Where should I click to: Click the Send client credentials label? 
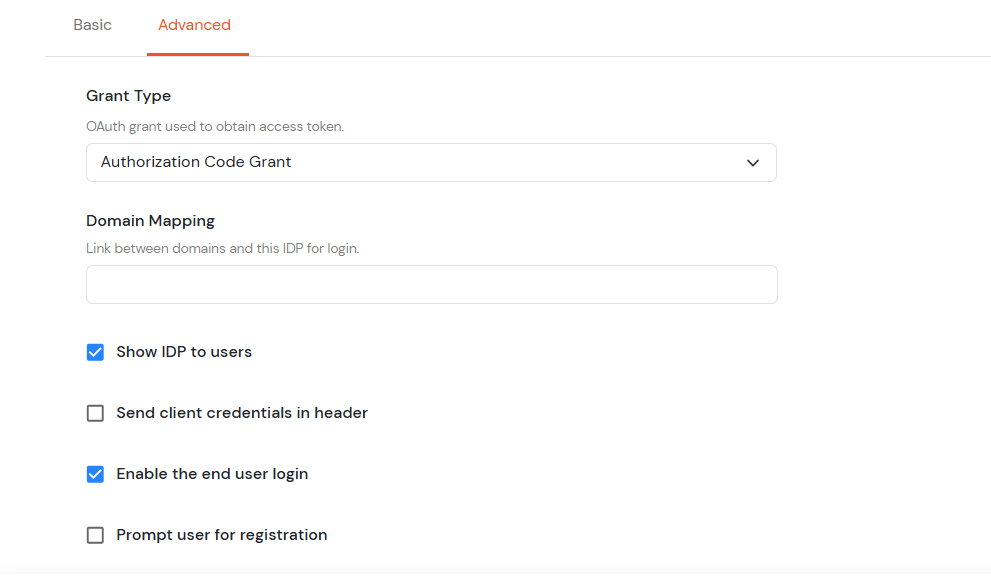click(242, 412)
